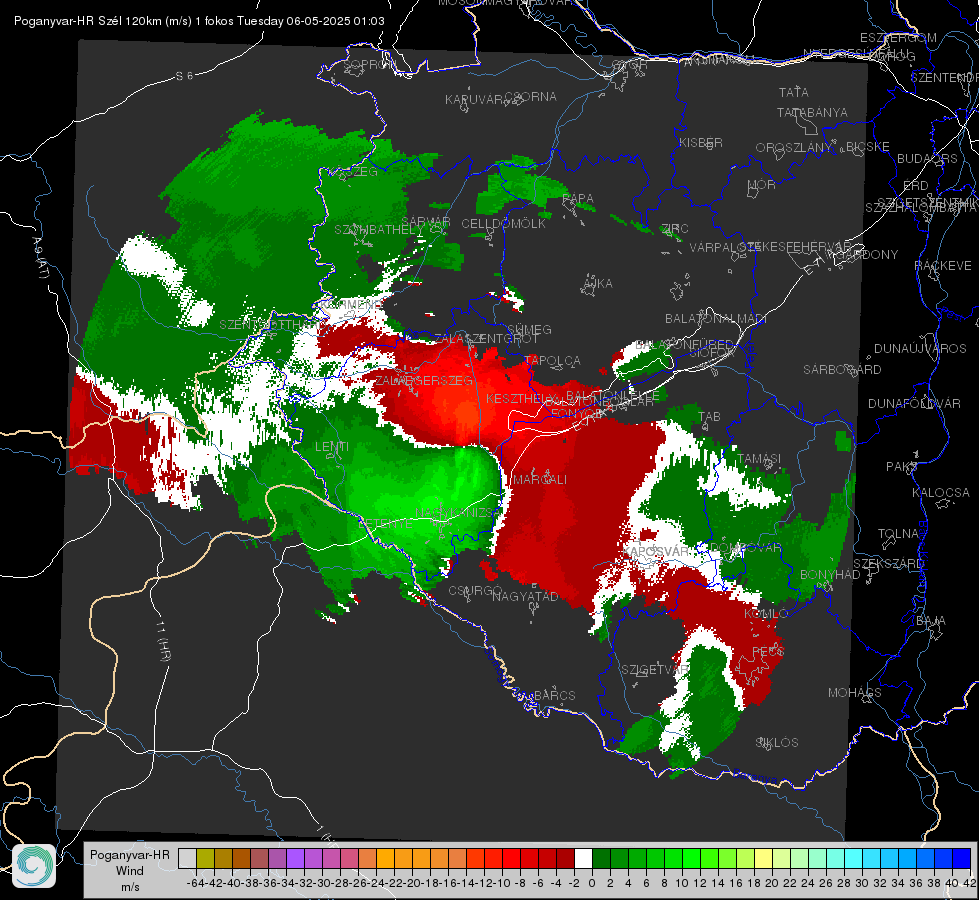Click the 'A 9 (AT)' road label
Screen dimensions: 979x900
pyautogui.click(x=40, y=258)
